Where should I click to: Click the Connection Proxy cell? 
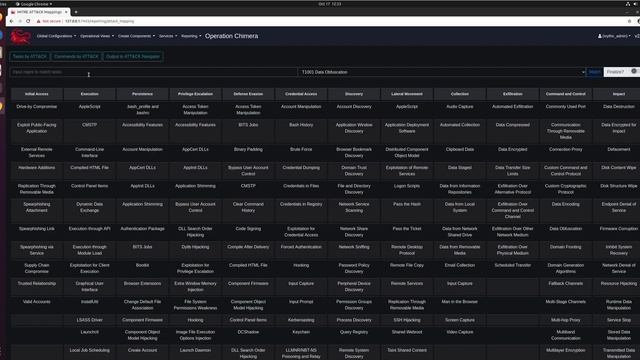(566, 152)
